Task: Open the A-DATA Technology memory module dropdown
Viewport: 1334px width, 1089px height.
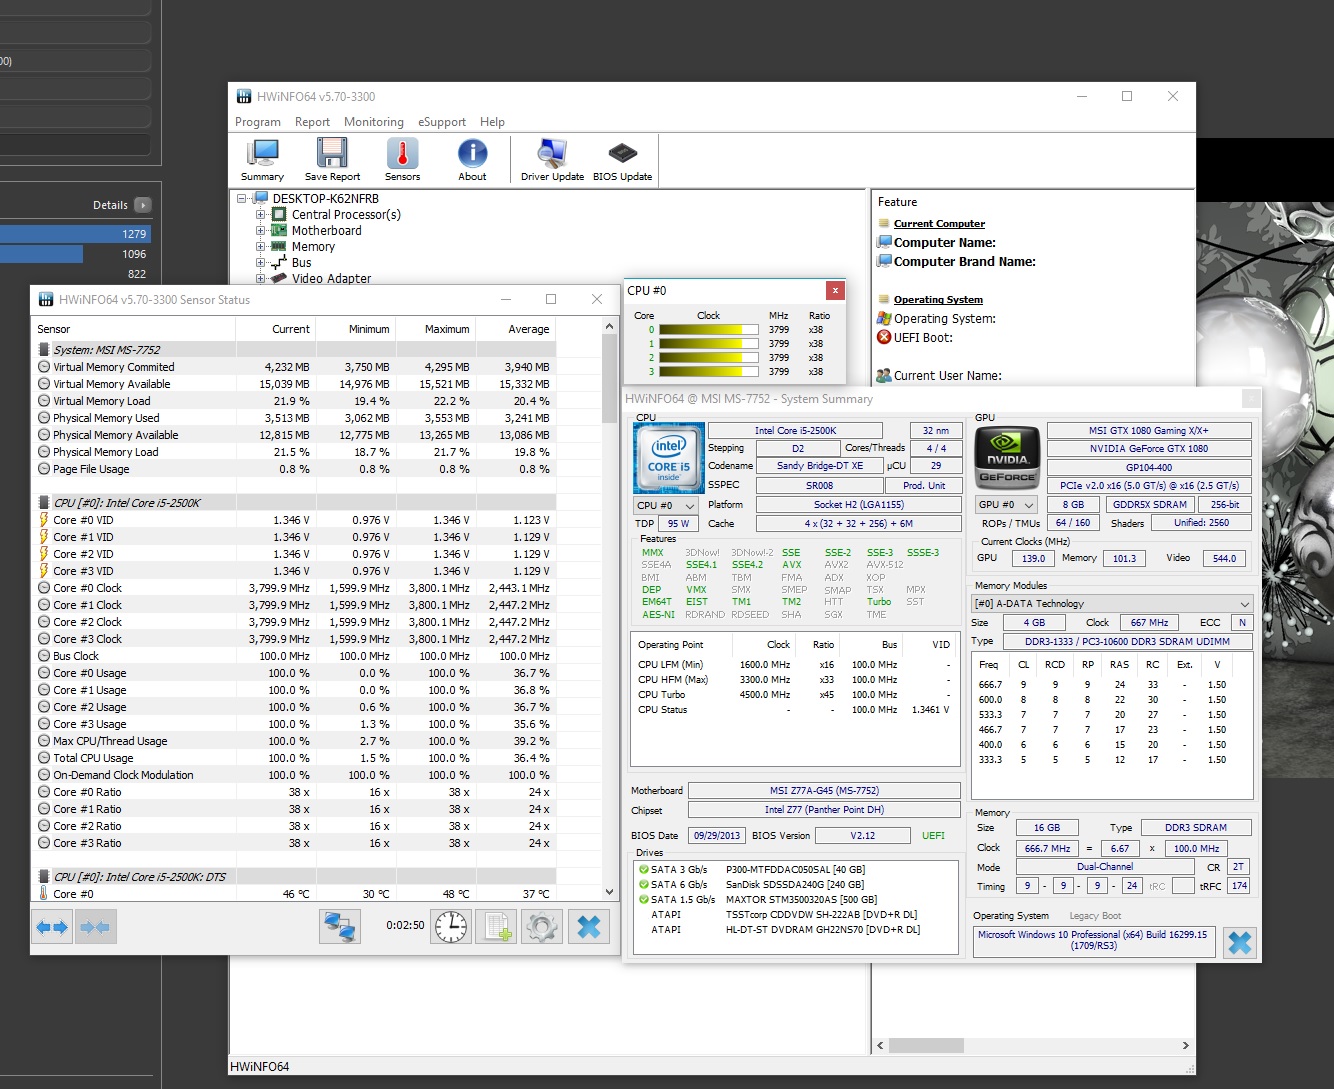Action: (x=1113, y=604)
